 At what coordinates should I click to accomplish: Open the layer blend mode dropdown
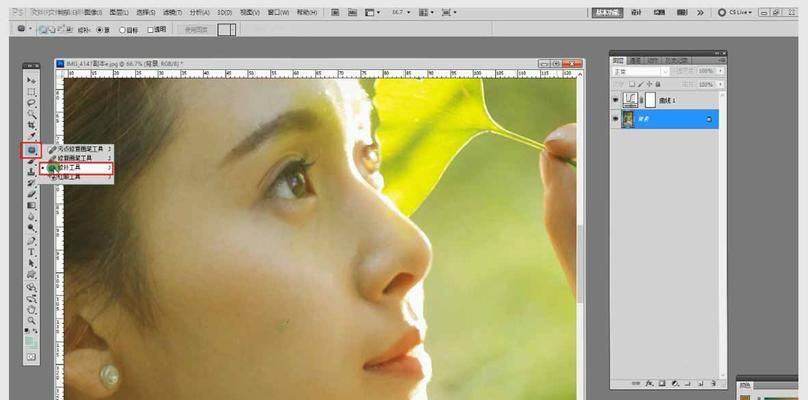[640, 72]
